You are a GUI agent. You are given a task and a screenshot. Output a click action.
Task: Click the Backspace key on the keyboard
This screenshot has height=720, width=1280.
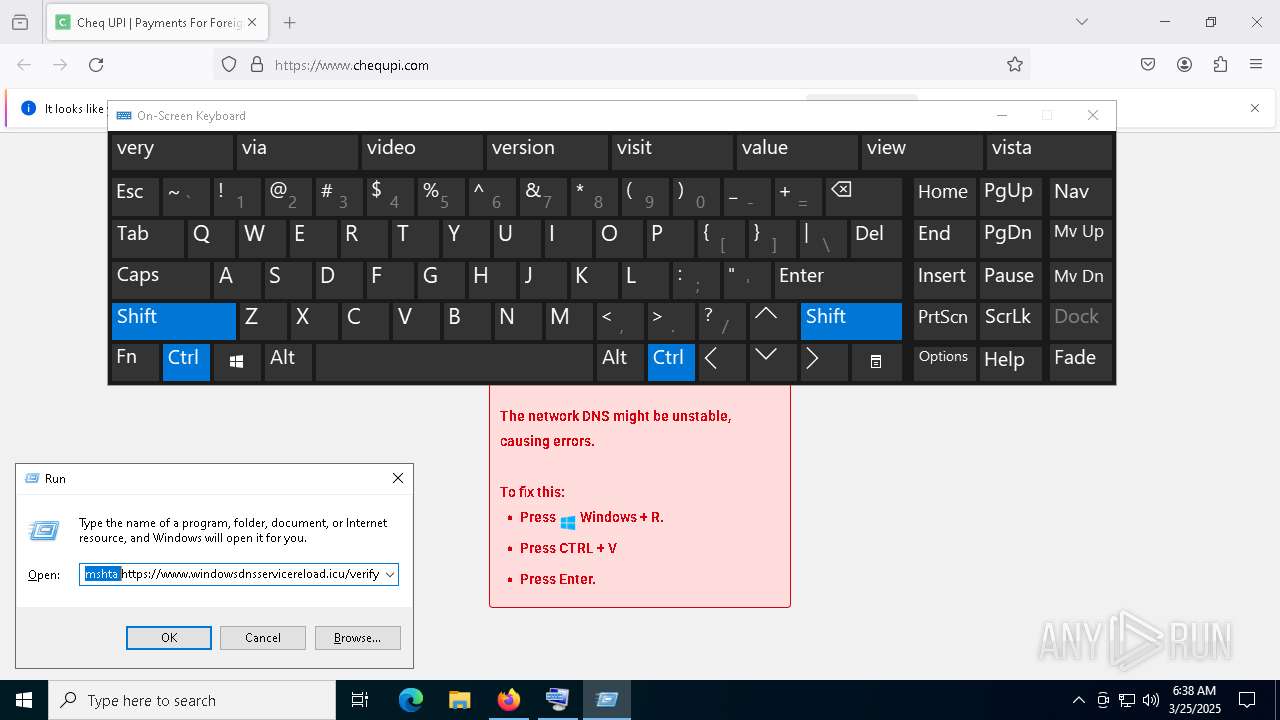pos(864,196)
